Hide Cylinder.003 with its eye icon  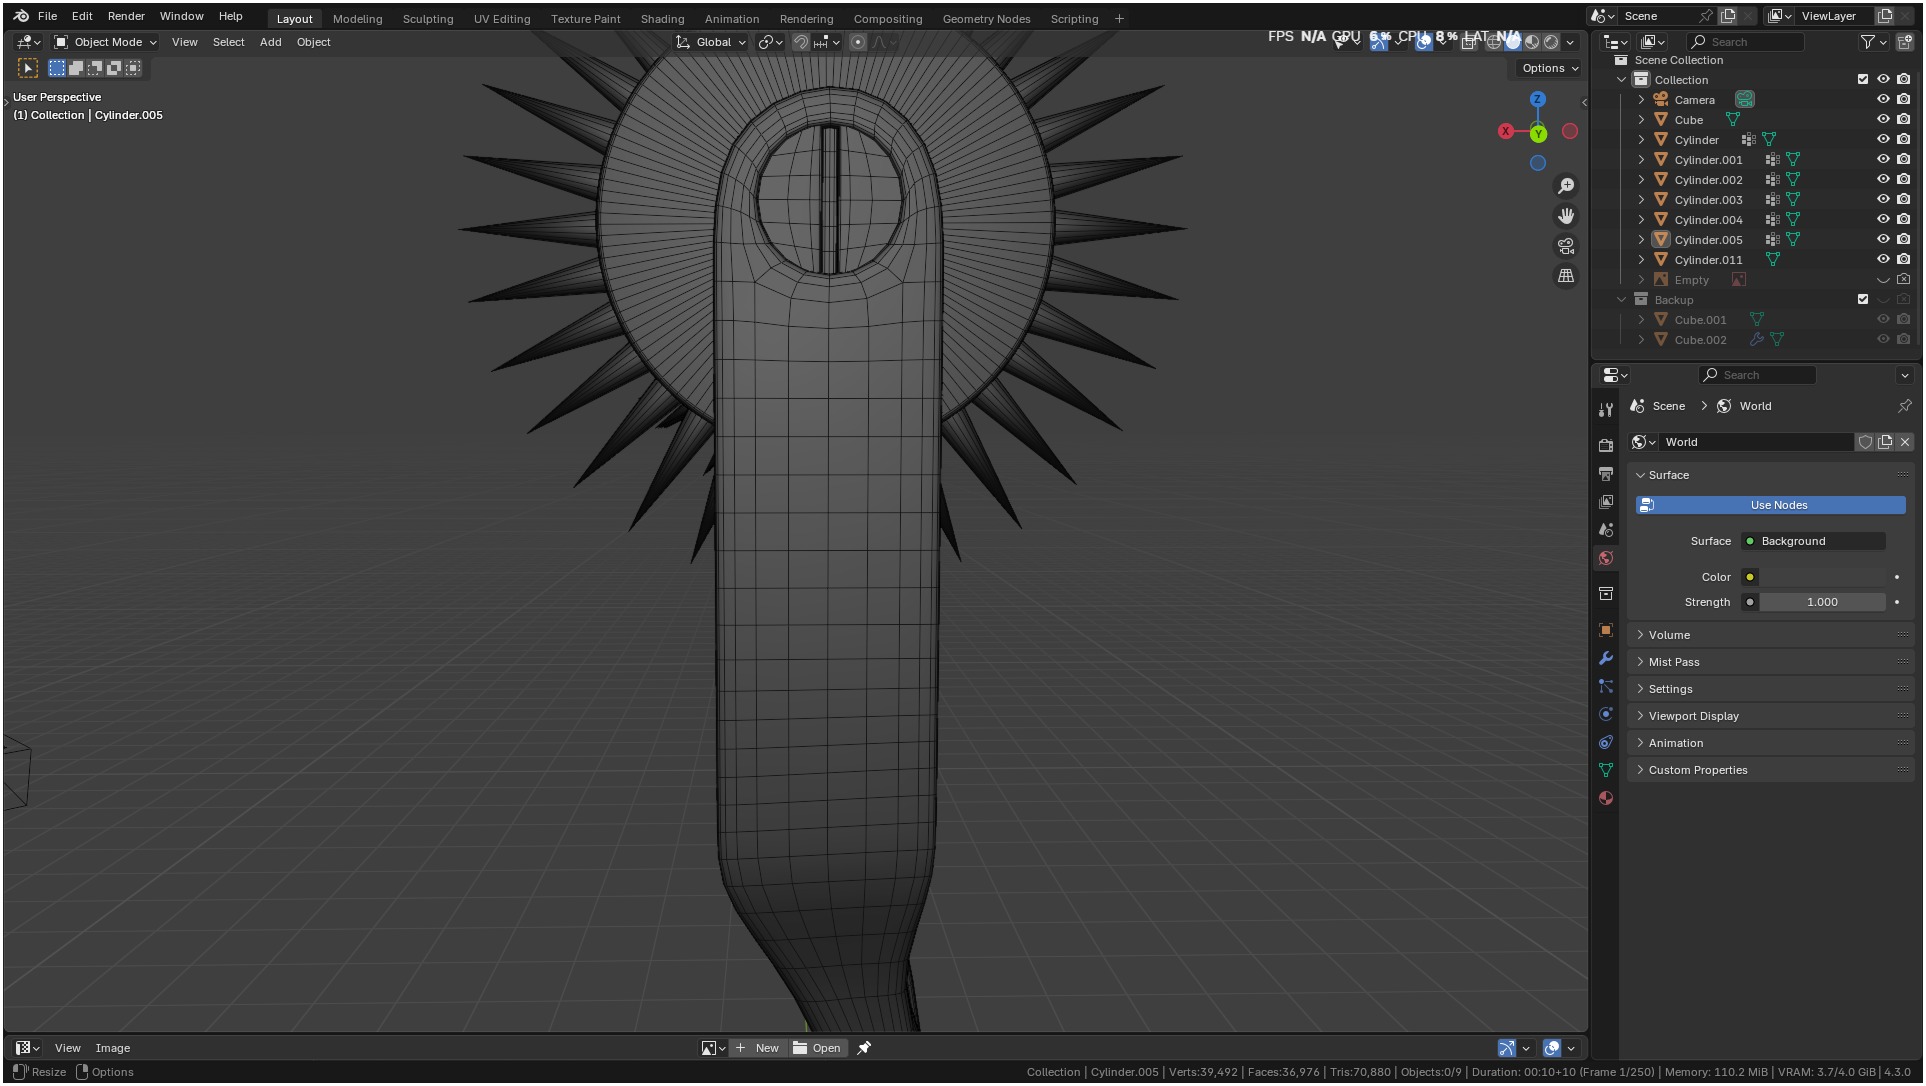coord(1883,200)
